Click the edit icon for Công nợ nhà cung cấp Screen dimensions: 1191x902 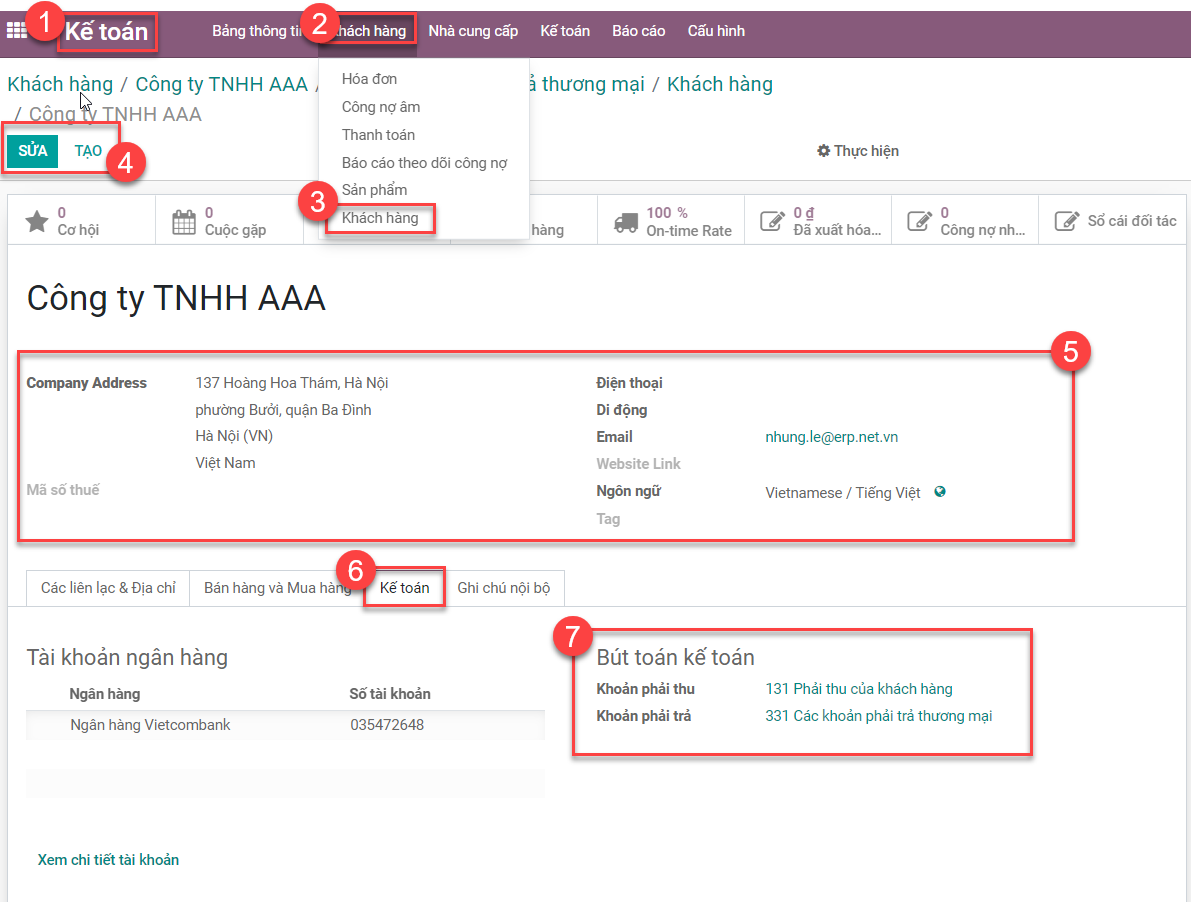919,221
